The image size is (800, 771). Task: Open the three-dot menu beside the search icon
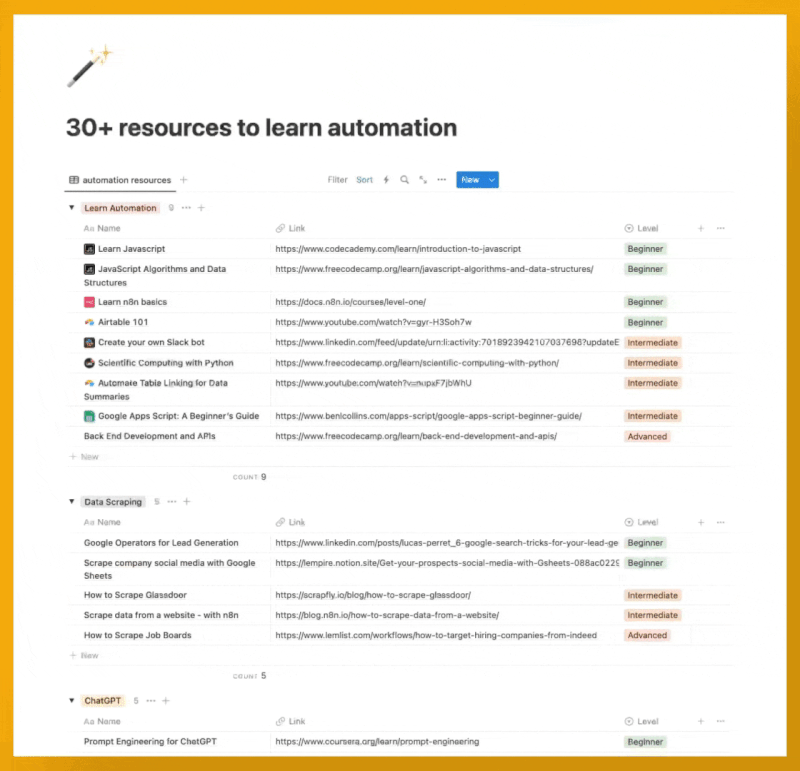pos(441,180)
